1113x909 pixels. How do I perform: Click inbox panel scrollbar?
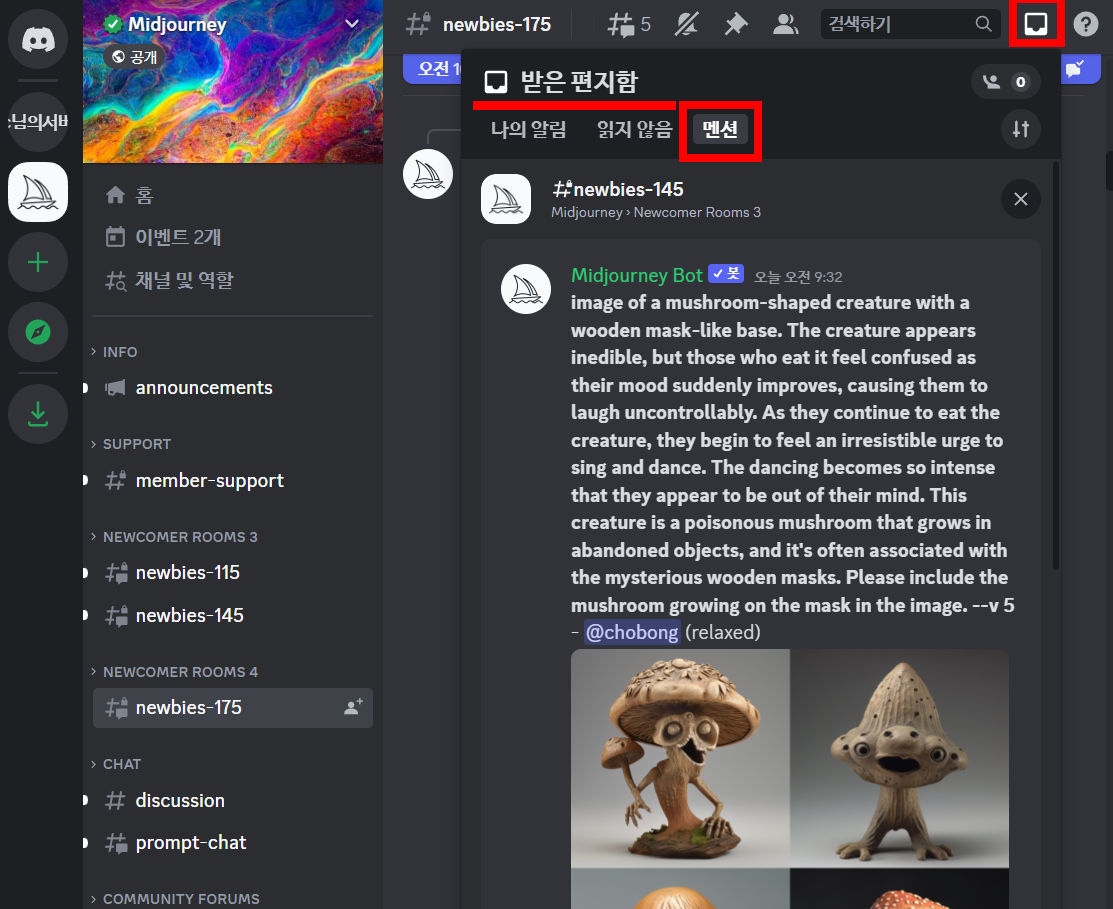(1056, 365)
